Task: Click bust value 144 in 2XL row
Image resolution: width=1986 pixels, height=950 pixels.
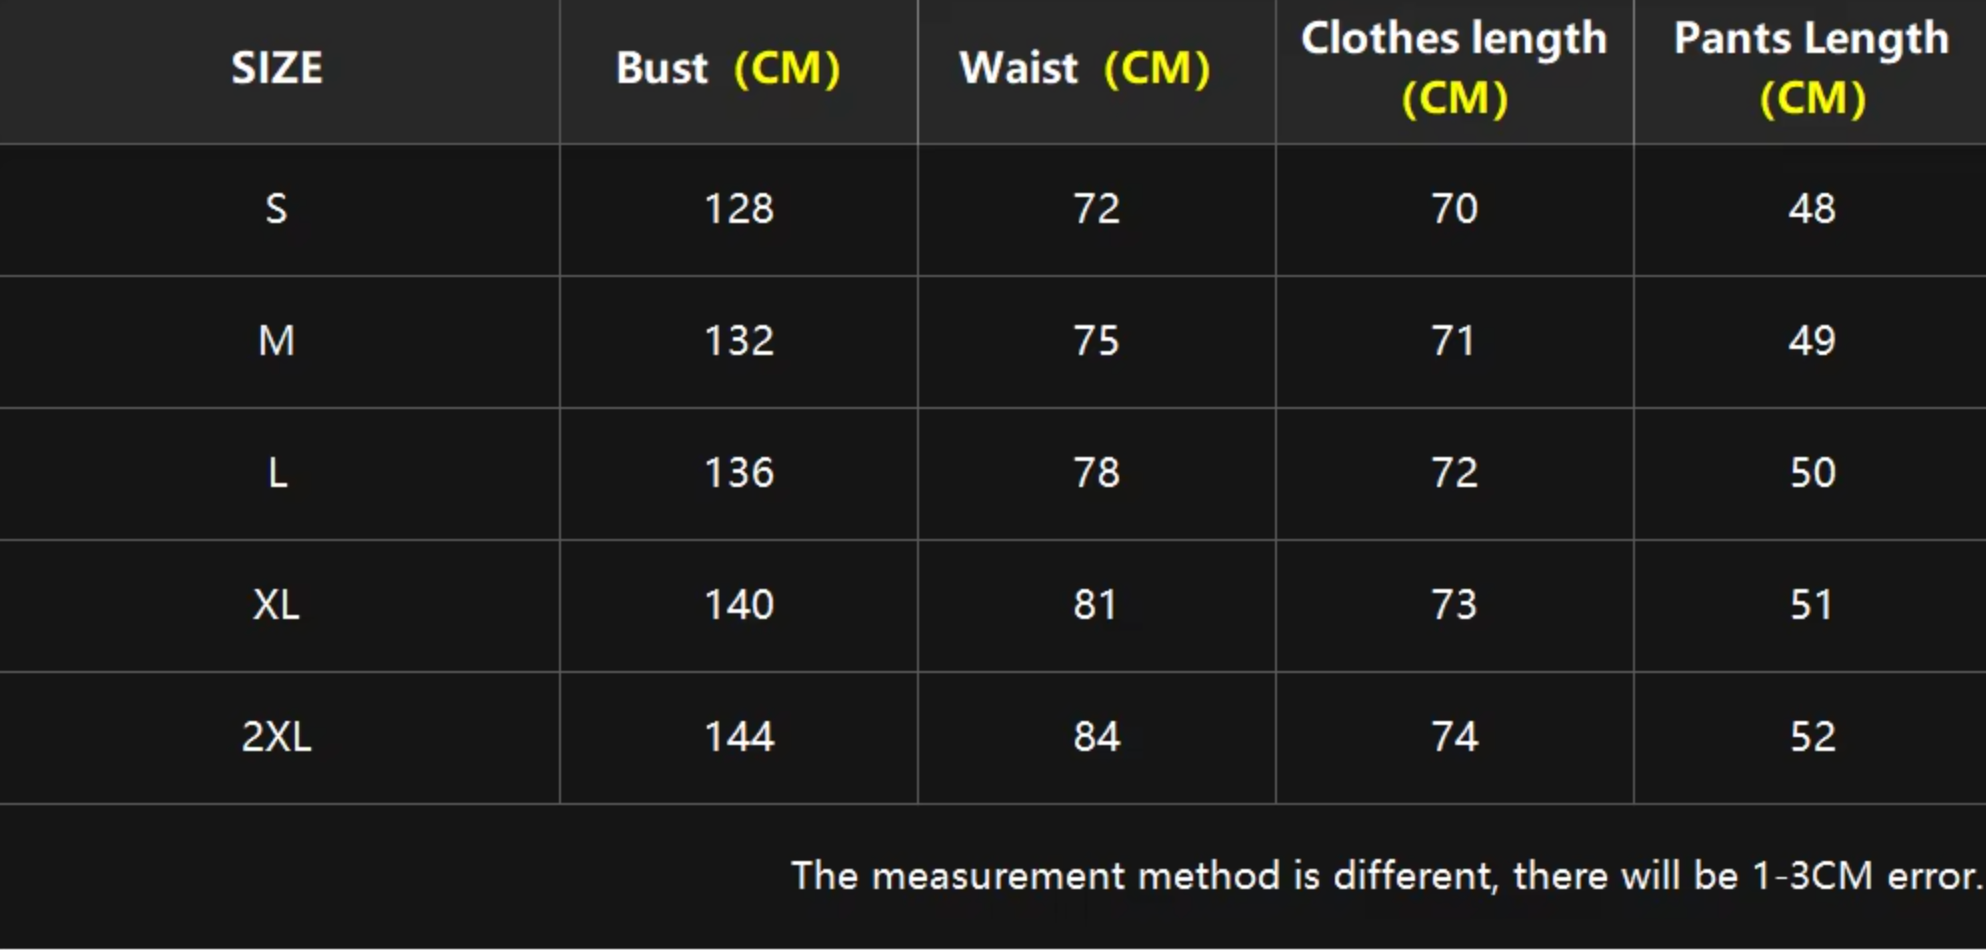Action: 739,737
